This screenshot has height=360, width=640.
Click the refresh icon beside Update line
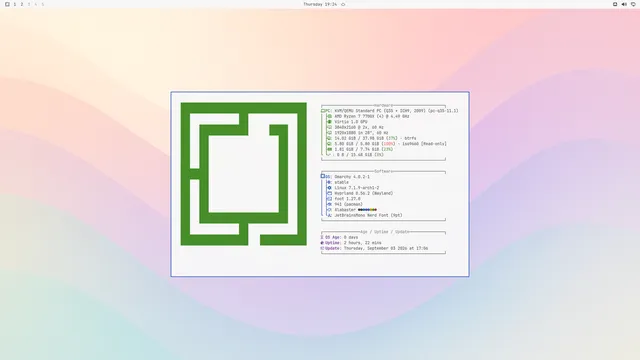pos(322,248)
